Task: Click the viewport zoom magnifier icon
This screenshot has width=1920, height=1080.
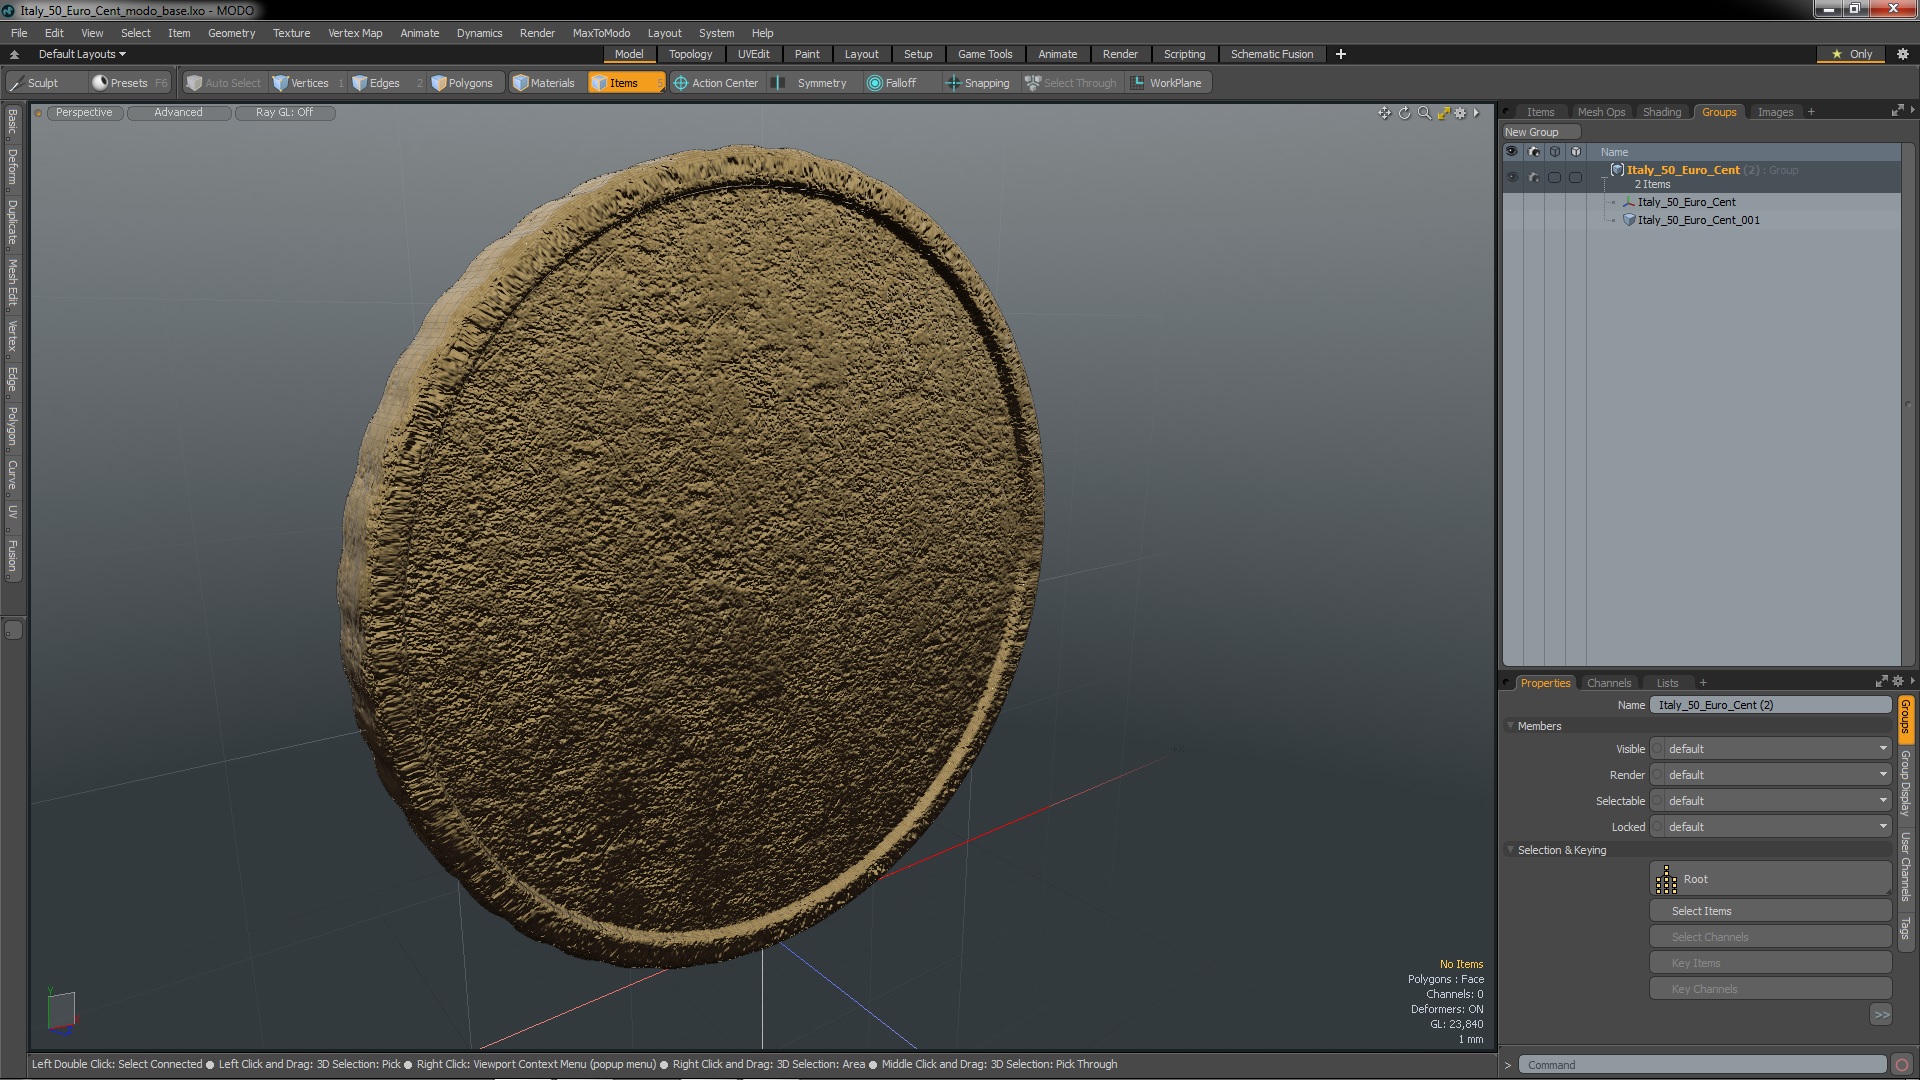Action: pos(1424,113)
